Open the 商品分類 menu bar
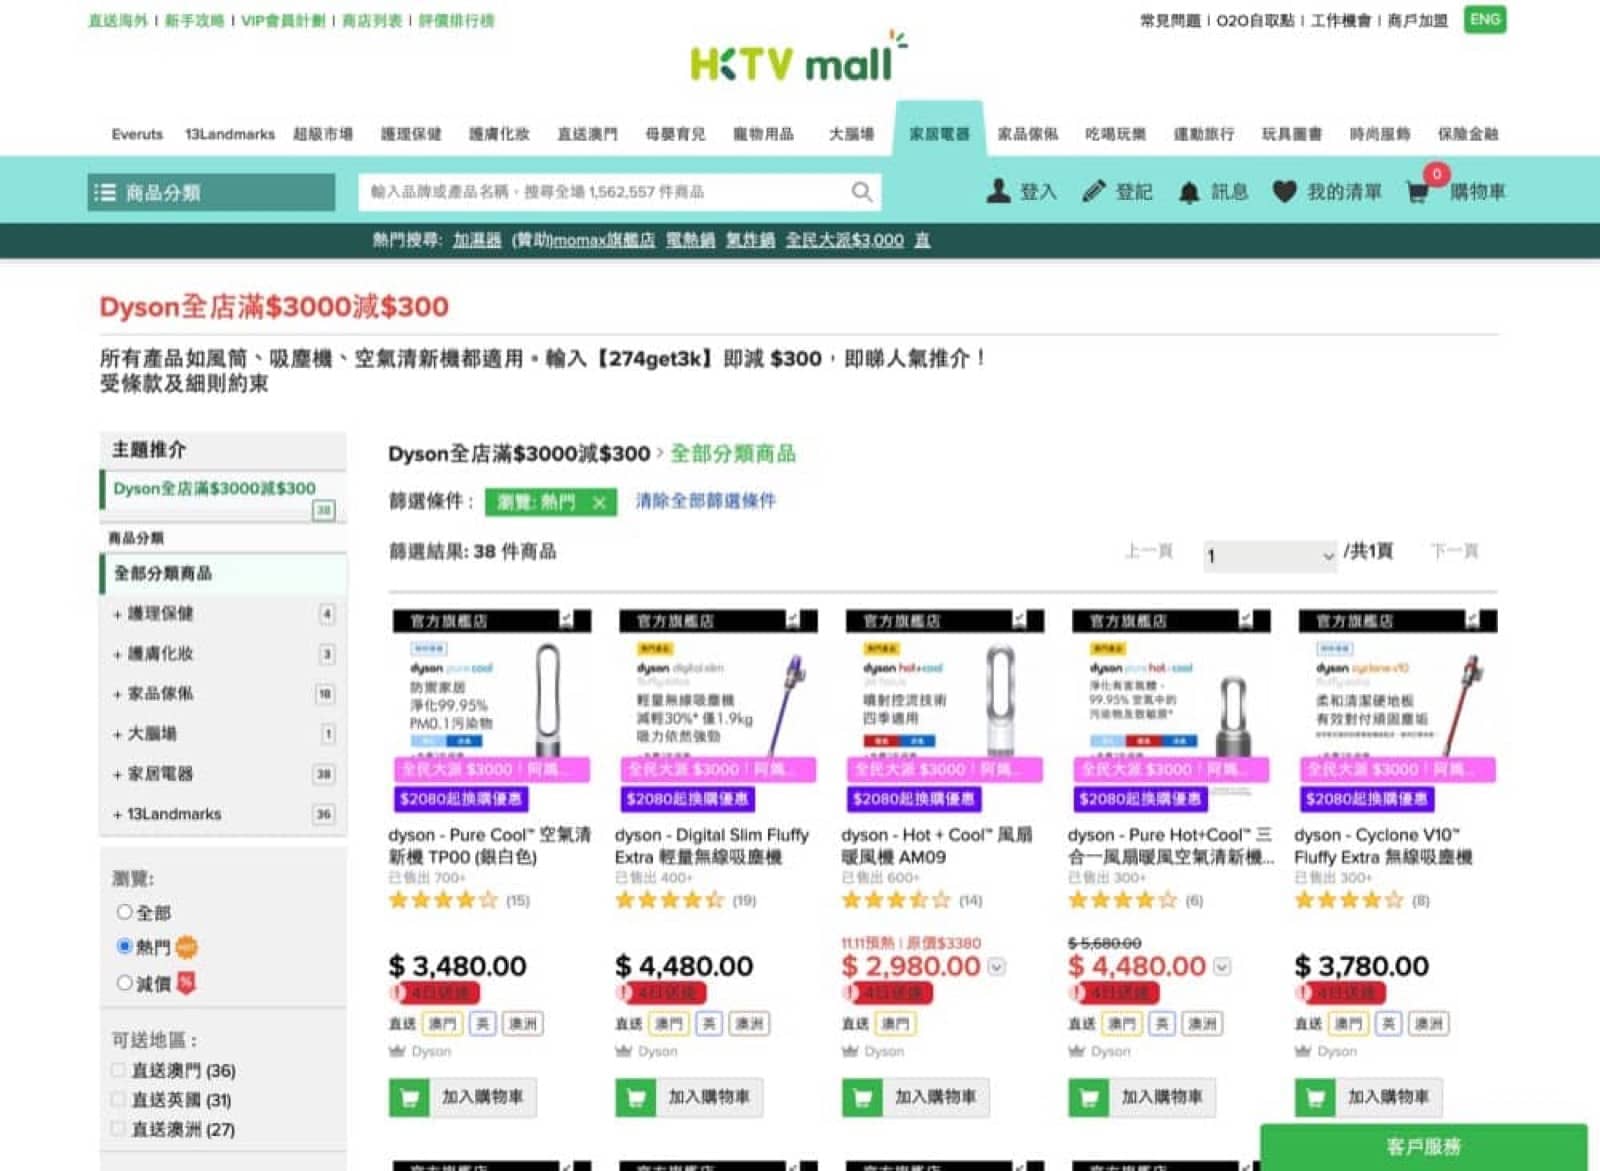 coord(211,192)
